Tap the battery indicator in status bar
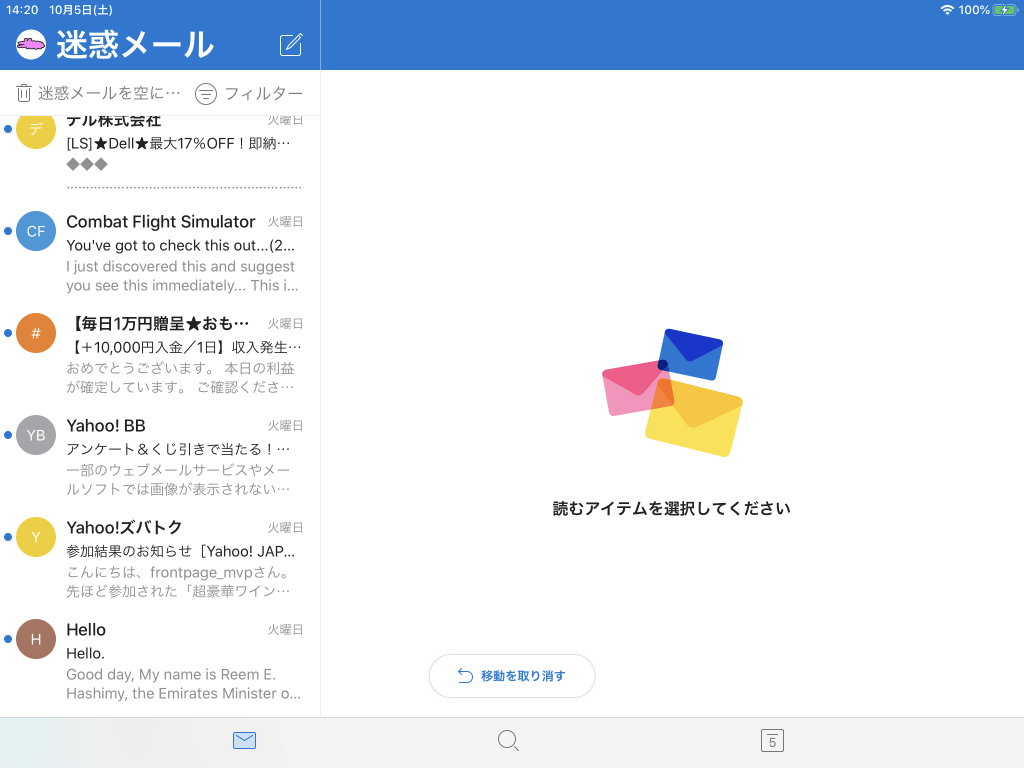1024x768 pixels. 1004,10
